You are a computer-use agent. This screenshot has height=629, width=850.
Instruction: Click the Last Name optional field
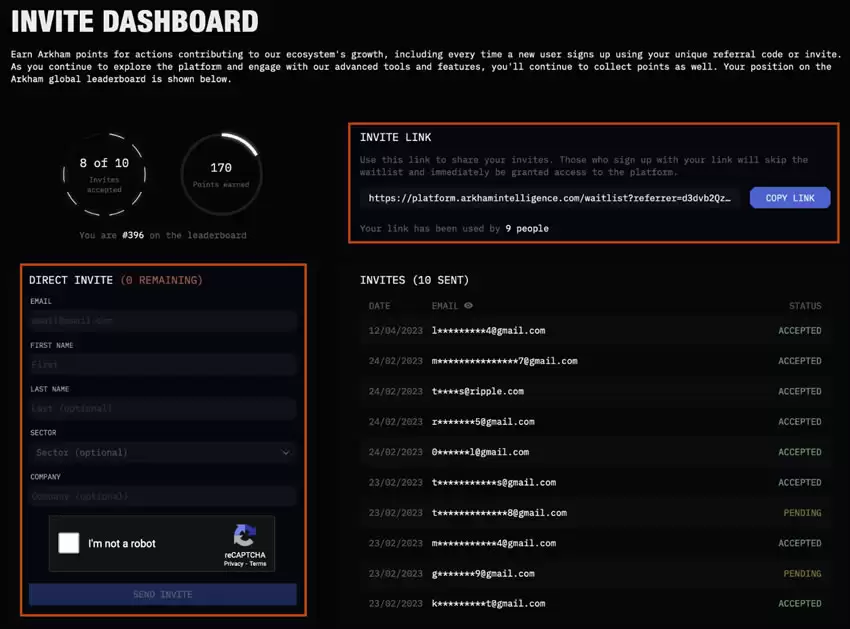click(x=163, y=408)
